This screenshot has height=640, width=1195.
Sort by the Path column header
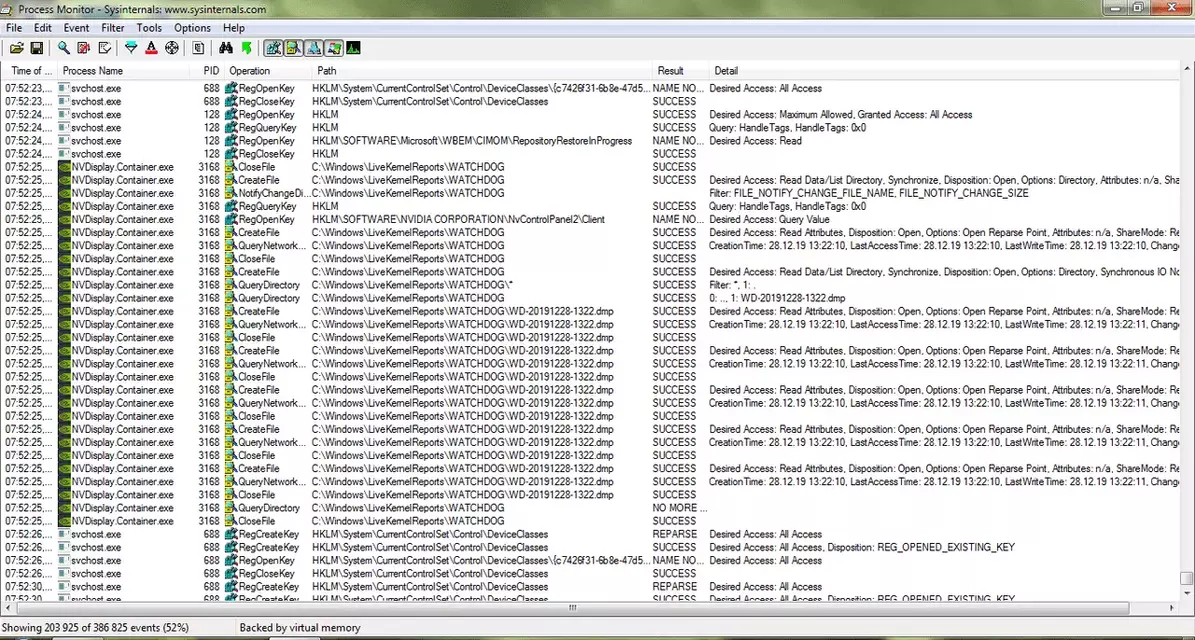(x=482, y=71)
